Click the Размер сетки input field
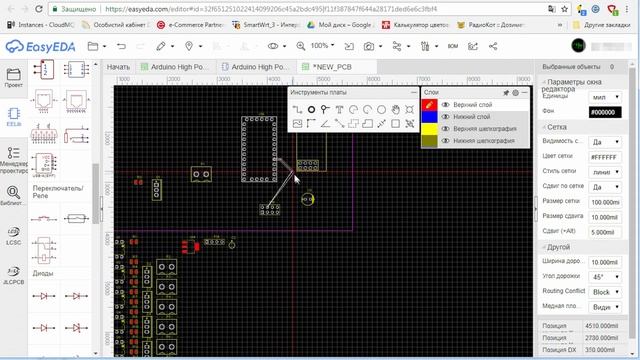 [x=605, y=202]
